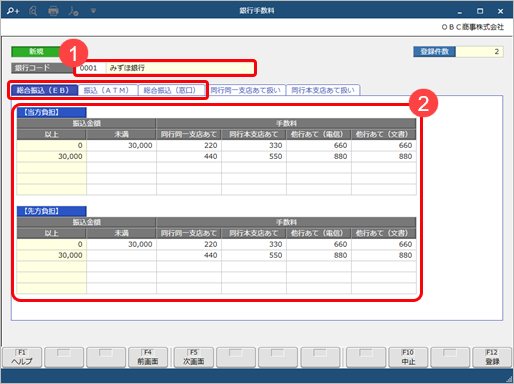Screen dimensions: 514x384
Task: Click the empty third 以上 row in 当方負担
Action: click(x=52, y=168)
